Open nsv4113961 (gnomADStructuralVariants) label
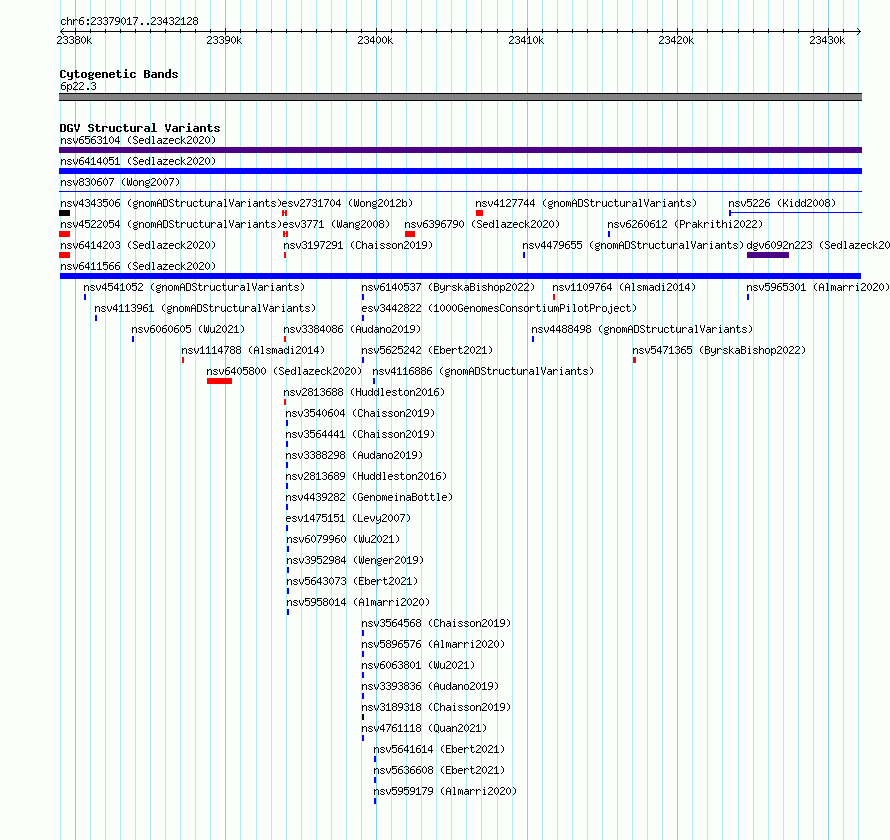 pyautogui.click(x=205, y=308)
